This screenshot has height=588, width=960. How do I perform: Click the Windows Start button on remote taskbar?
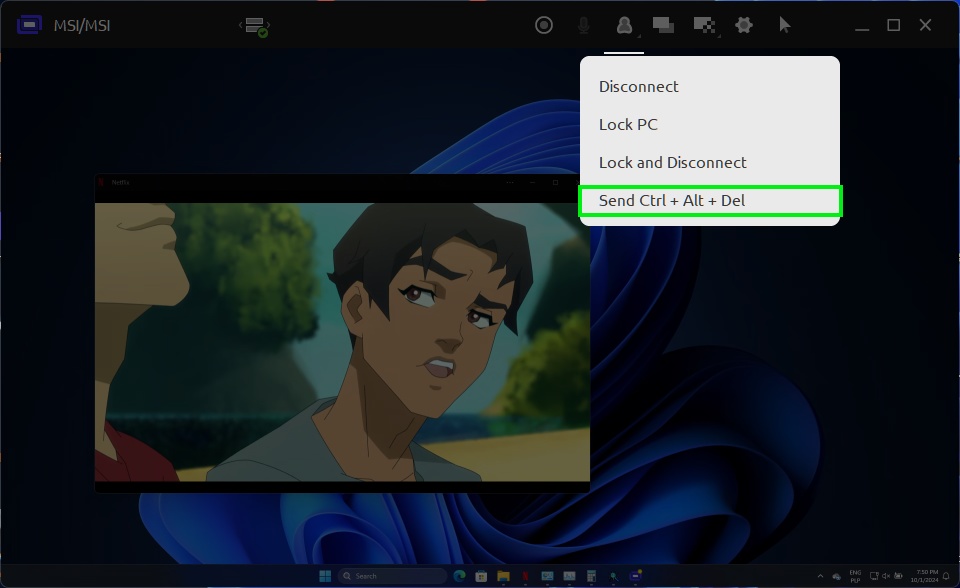325,576
